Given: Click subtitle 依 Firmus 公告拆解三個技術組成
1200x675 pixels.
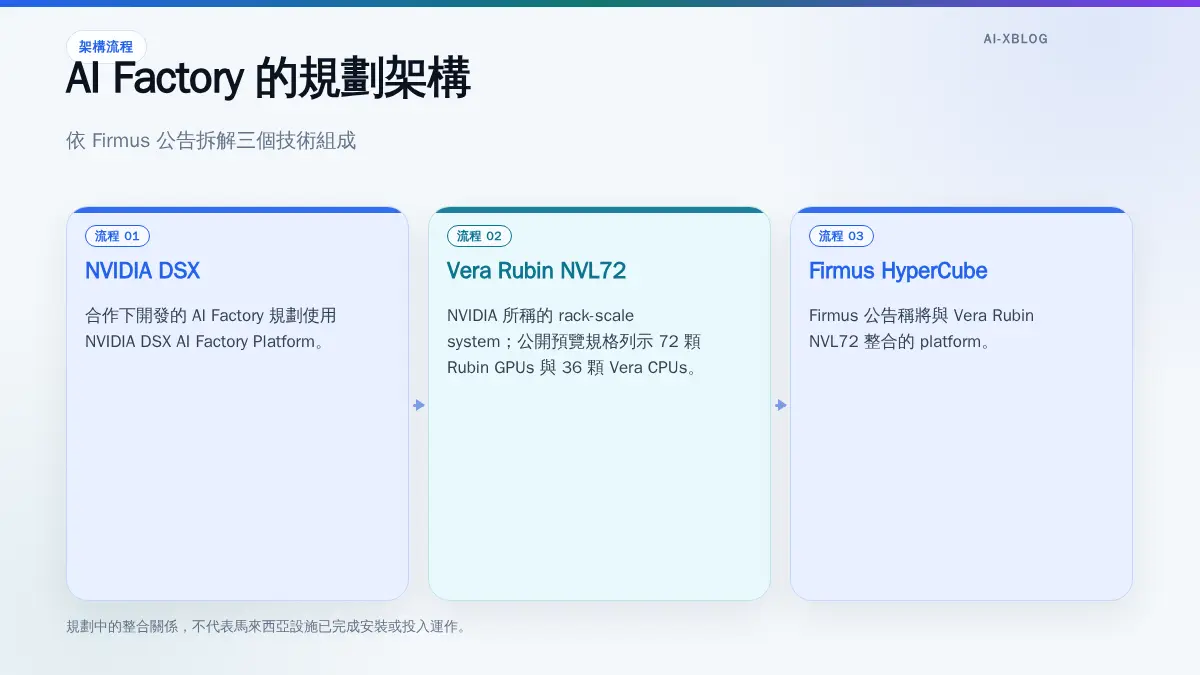Looking at the screenshot, I should pyautogui.click(x=211, y=141).
